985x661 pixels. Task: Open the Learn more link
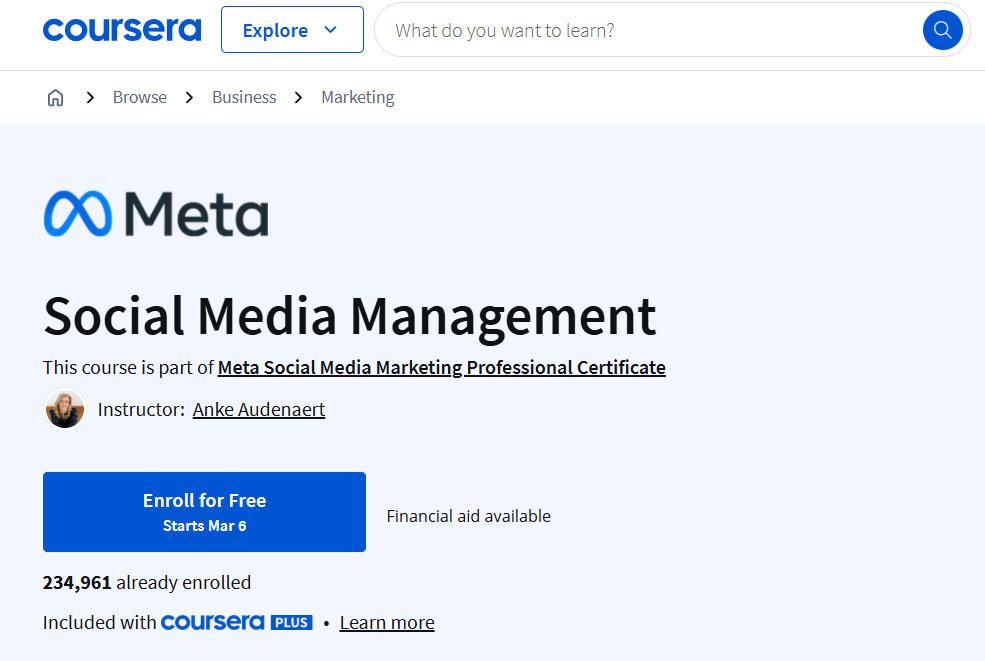[386, 621]
